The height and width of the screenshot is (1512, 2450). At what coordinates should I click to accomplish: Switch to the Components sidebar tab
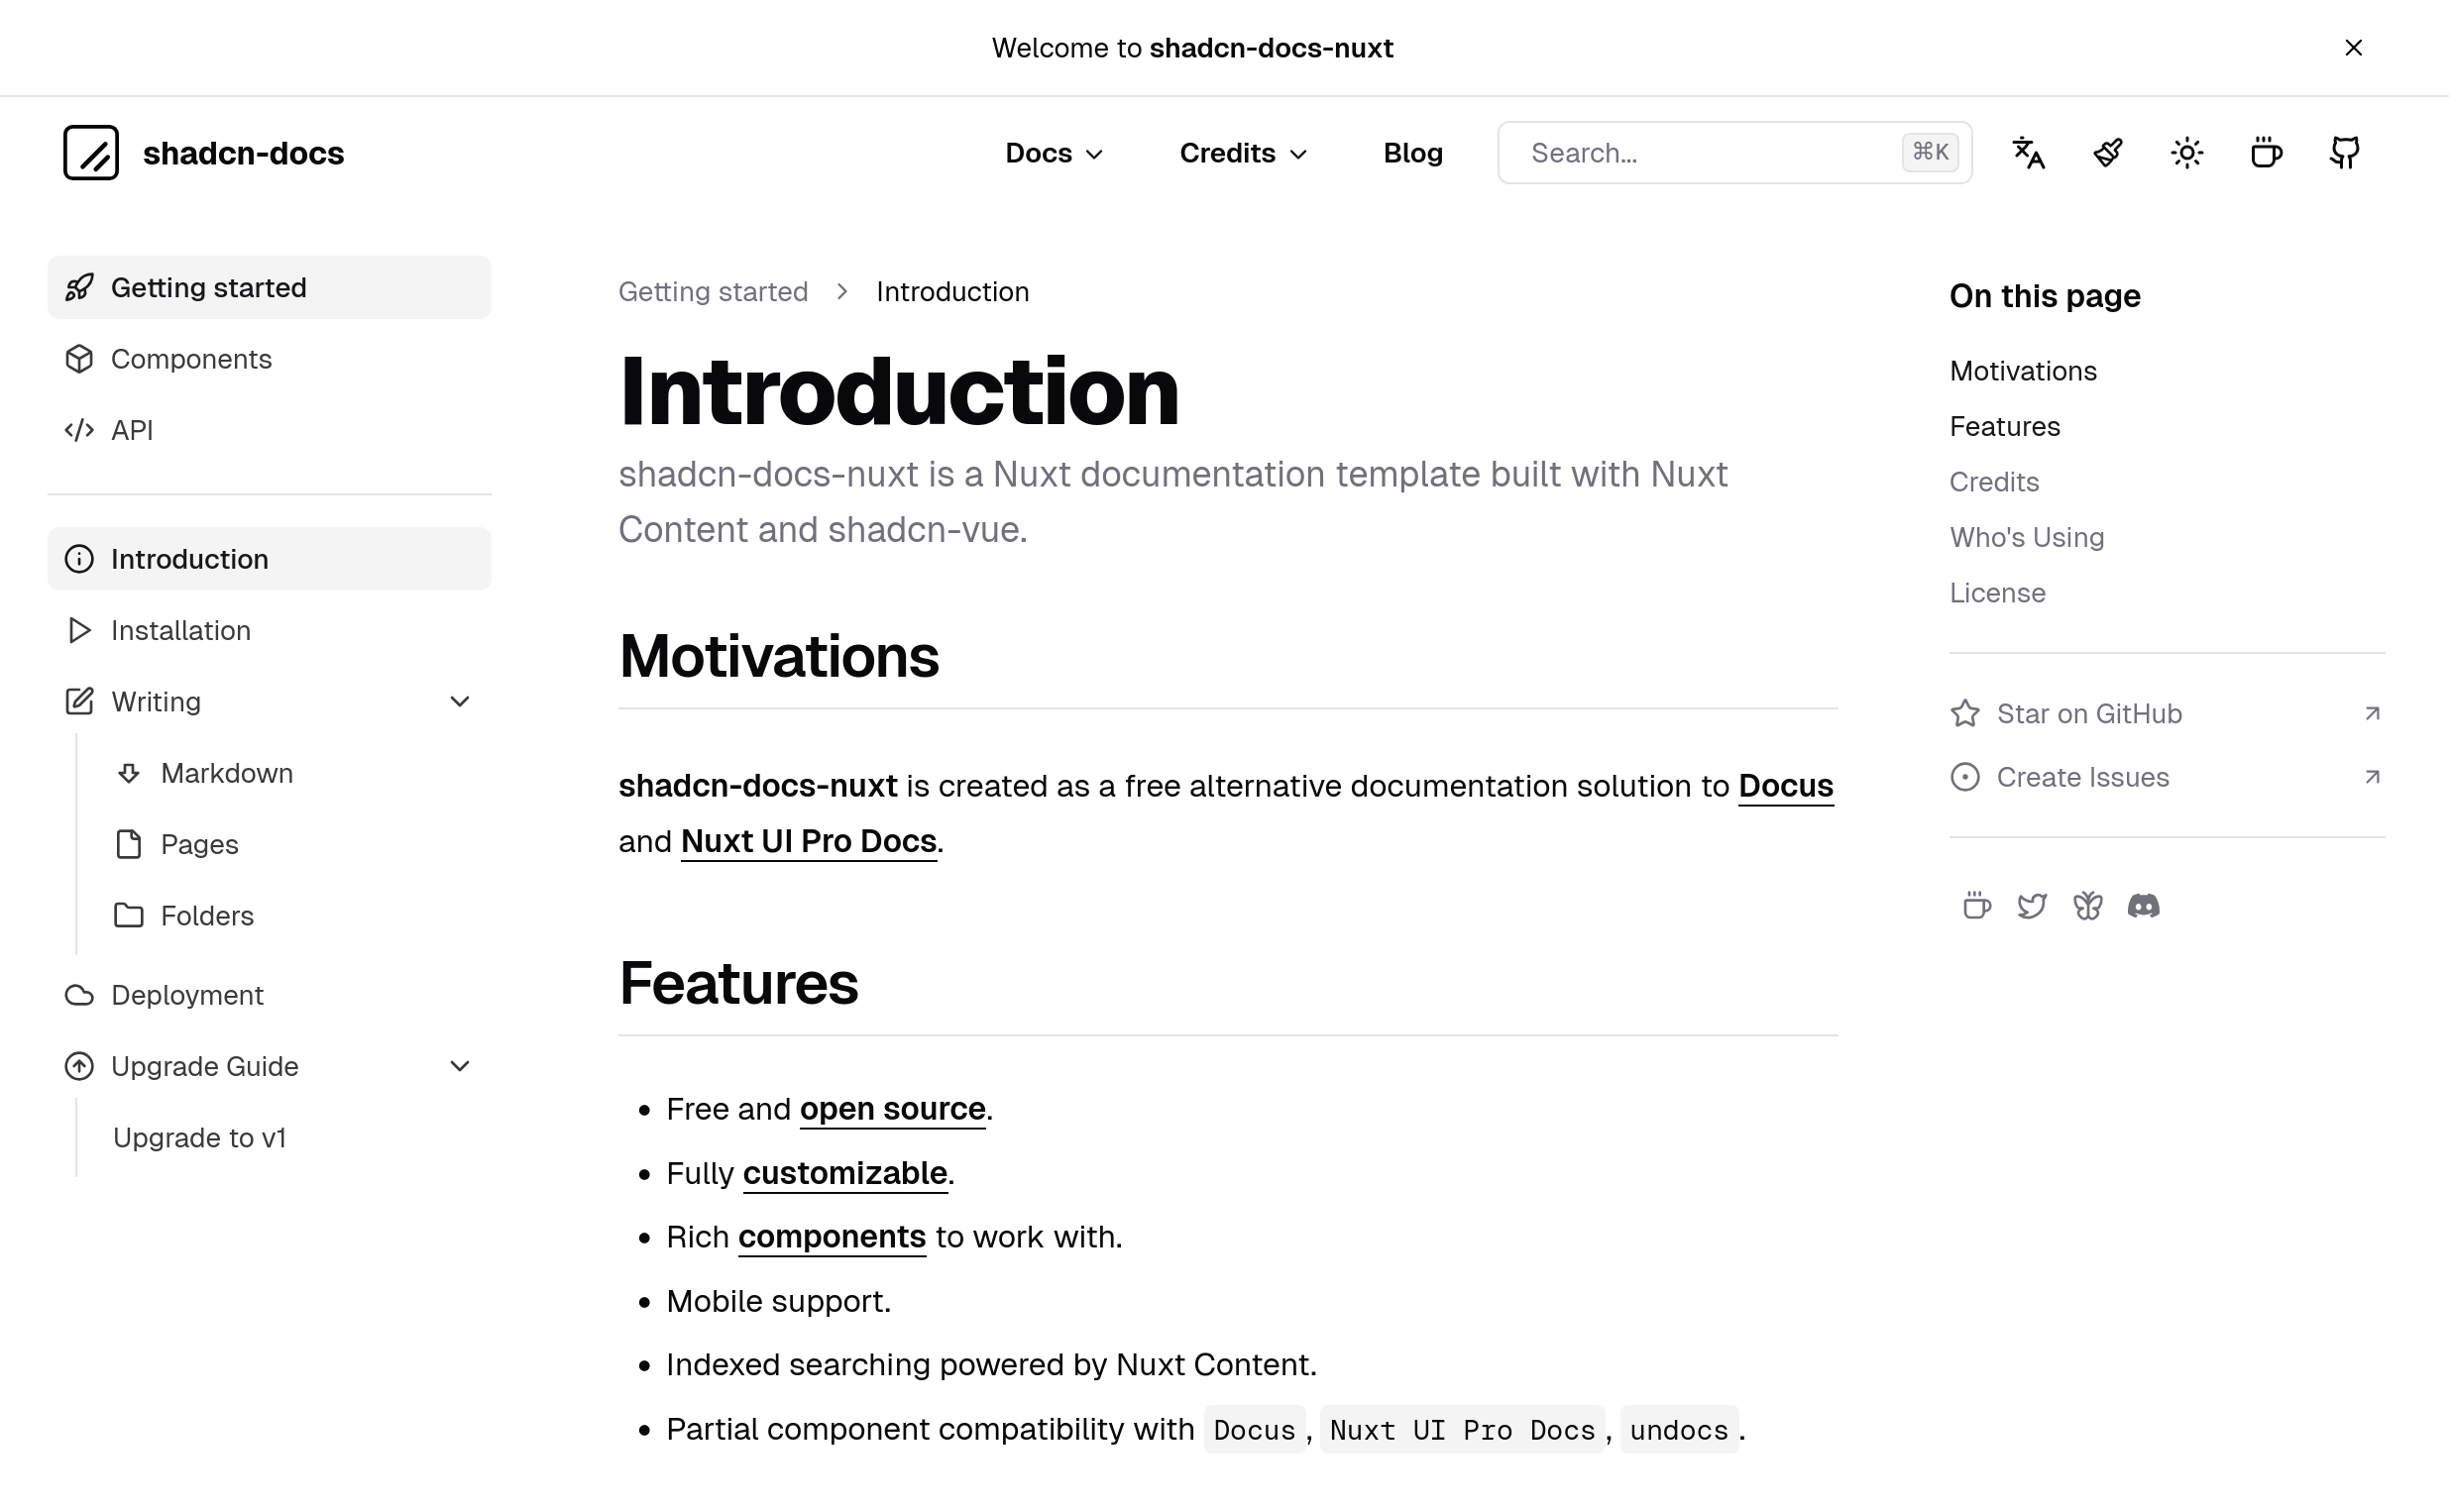coord(191,359)
